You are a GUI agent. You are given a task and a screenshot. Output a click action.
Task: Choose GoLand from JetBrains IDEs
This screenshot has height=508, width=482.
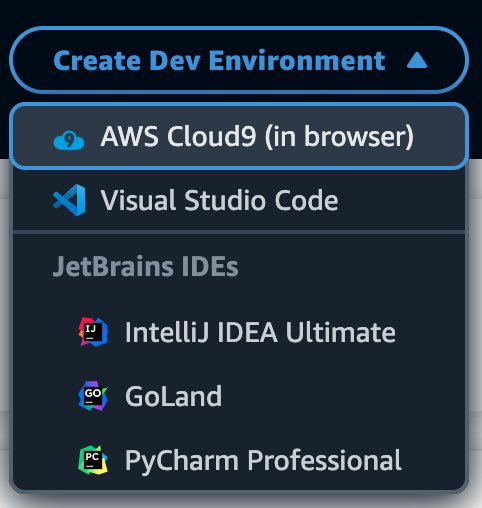[x=239, y=396]
